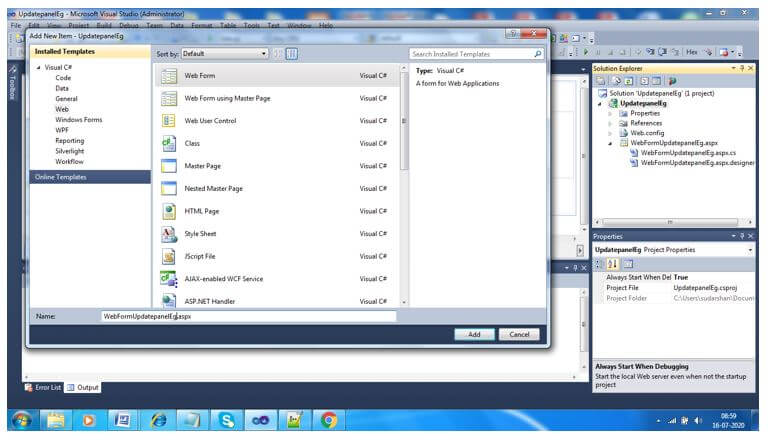The width and height of the screenshot is (773, 441).
Task: Click Start Debugging green arrow in toolbar
Action: tap(586, 52)
